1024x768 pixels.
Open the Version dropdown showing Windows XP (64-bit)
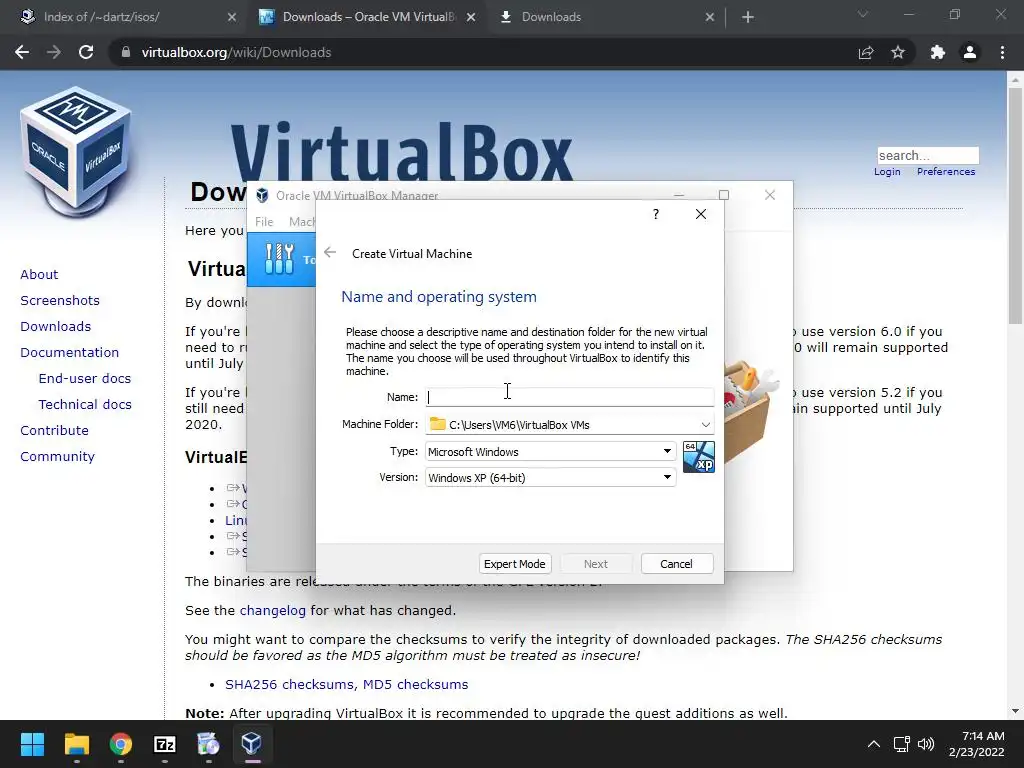pos(551,477)
